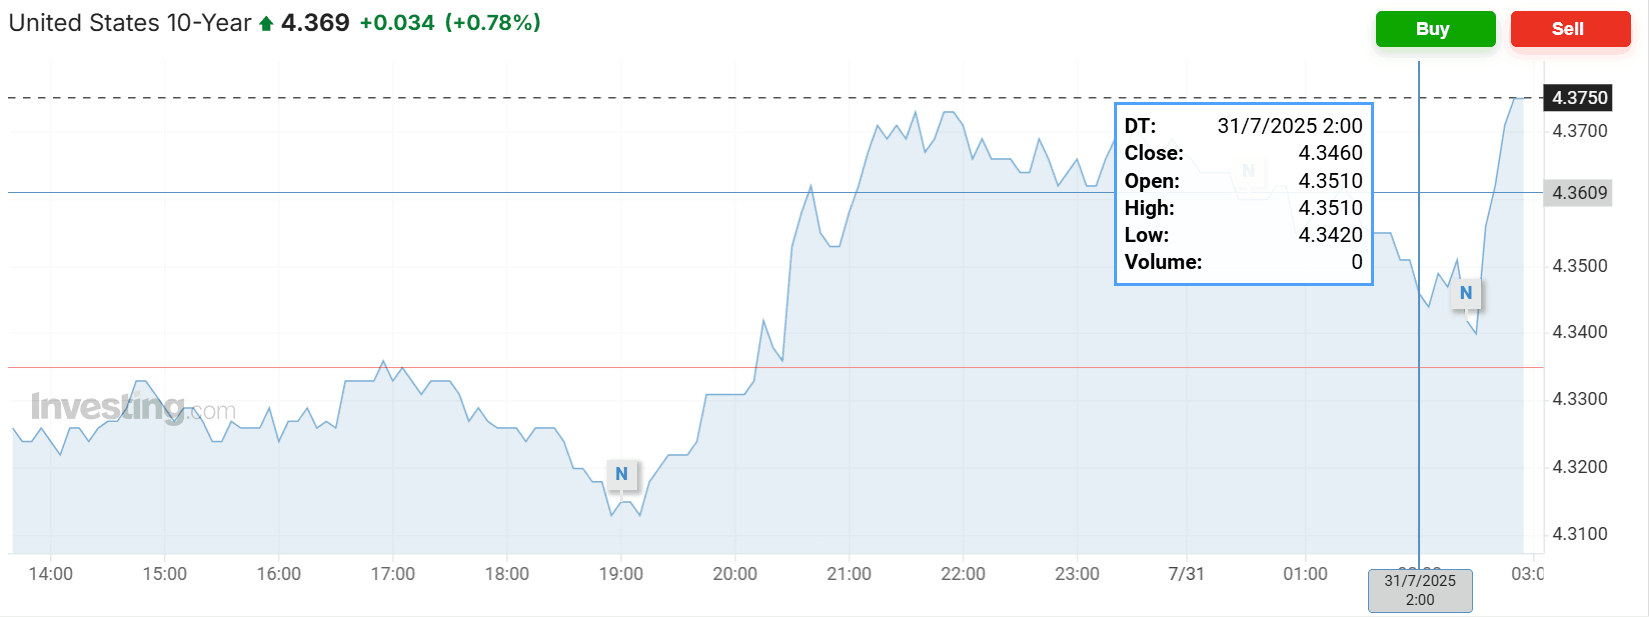
Task: Open the N news marker near 02:30
Action: (1466, 293)
